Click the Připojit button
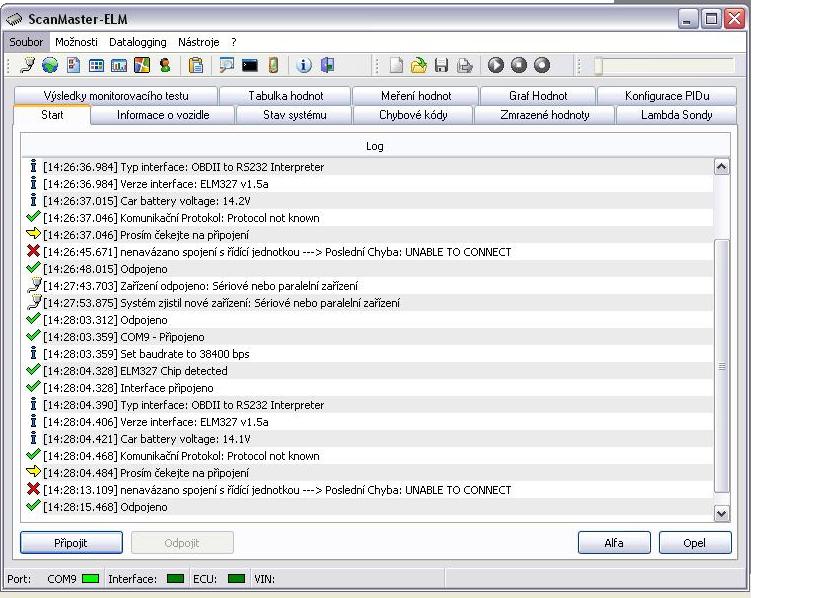Viewport: 820px width, 598px height. click(x=71, y=543)
